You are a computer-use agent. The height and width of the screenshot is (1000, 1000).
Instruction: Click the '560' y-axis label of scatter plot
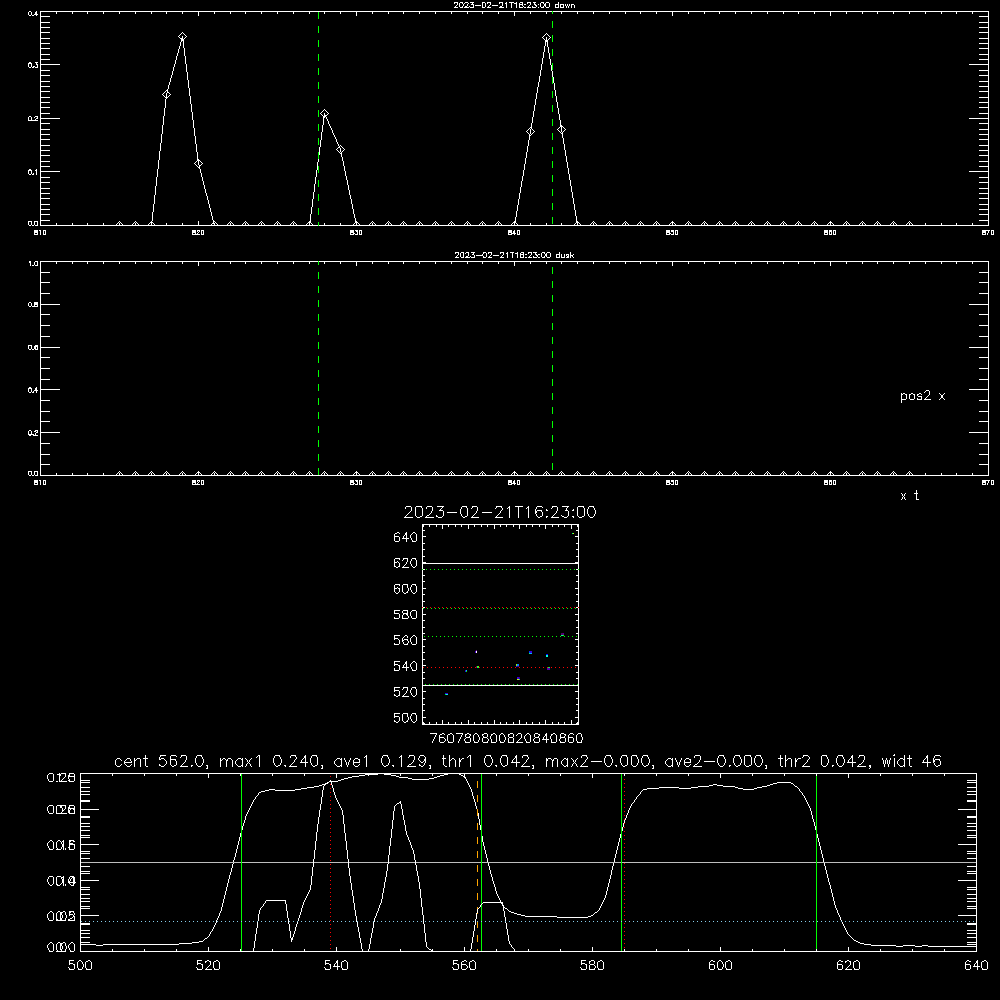pos(406,640)
